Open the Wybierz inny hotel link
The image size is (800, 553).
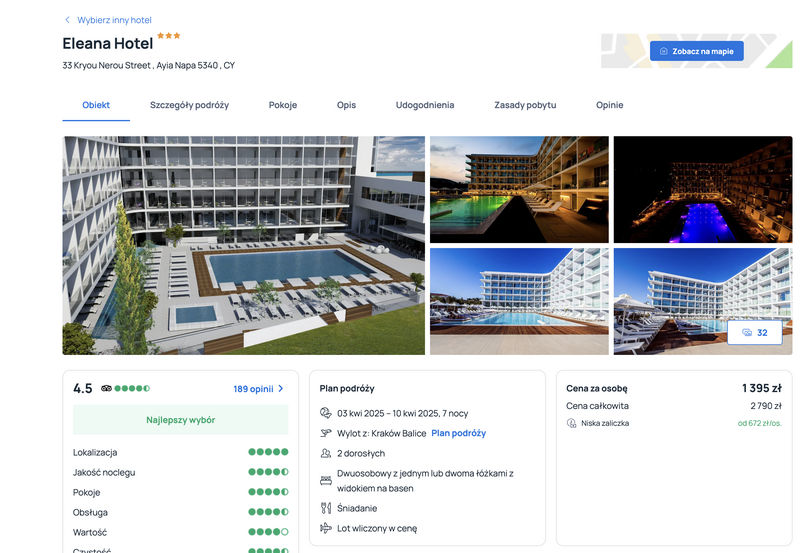click(114, 20)
